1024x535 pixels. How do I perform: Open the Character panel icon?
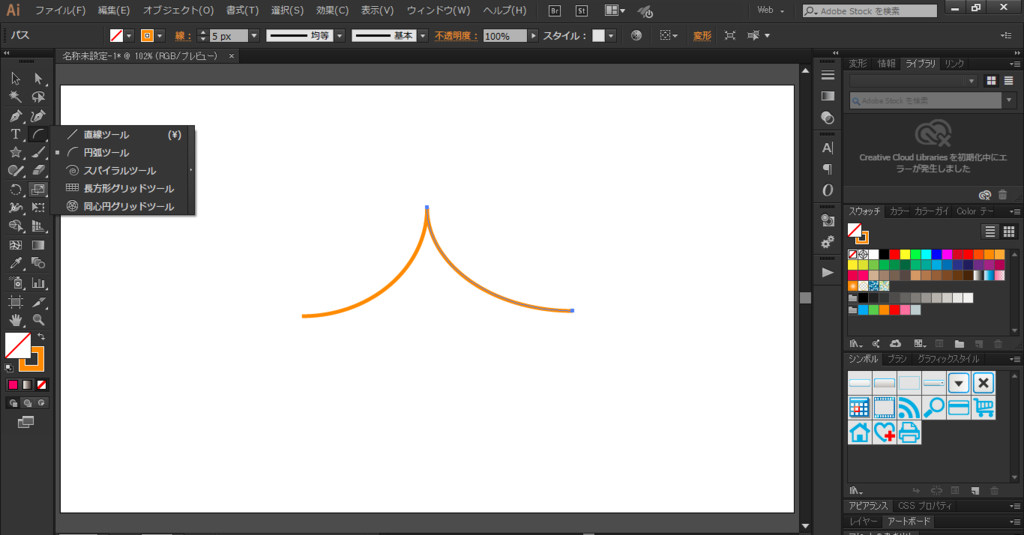(x=827, y=148)
